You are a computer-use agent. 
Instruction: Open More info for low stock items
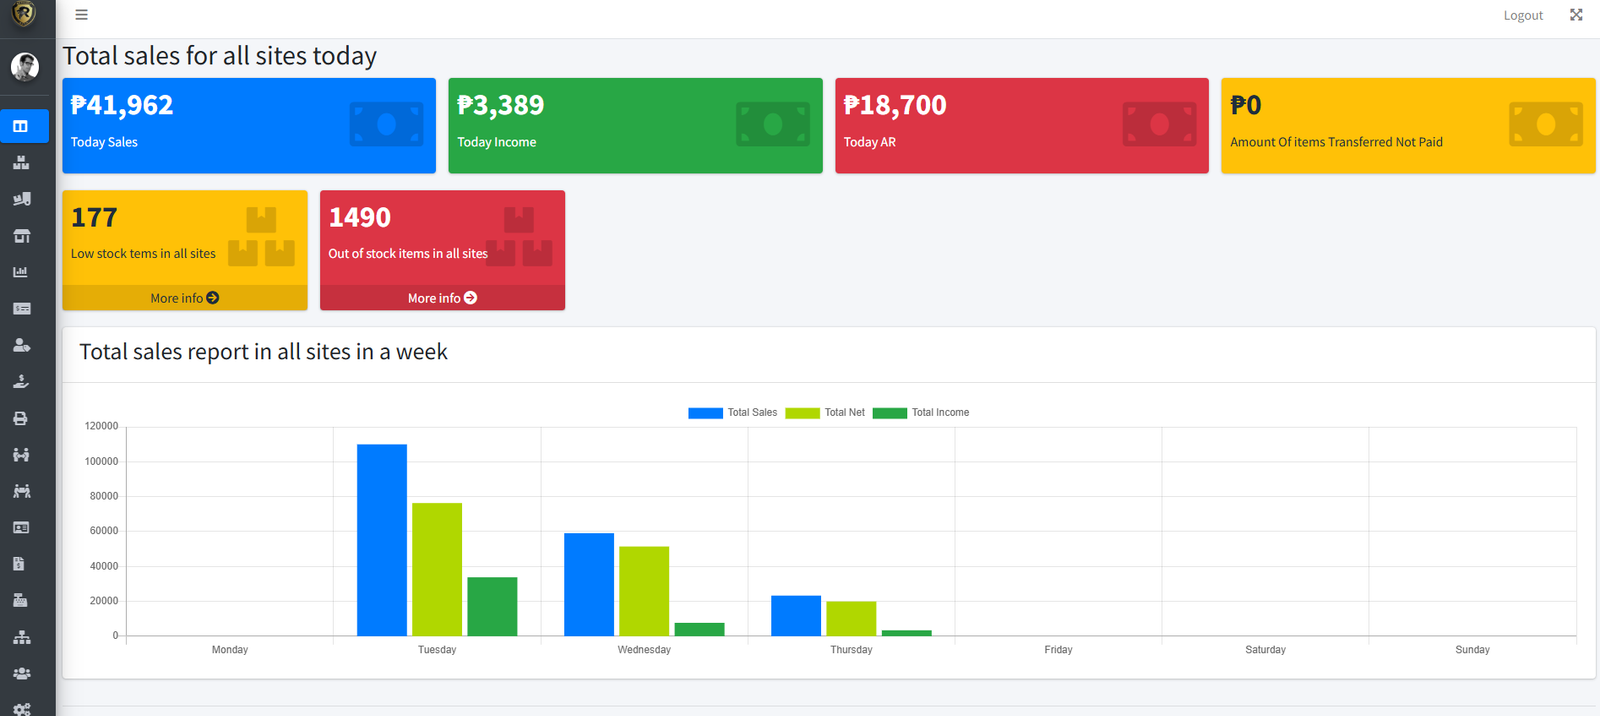[184, 298]
